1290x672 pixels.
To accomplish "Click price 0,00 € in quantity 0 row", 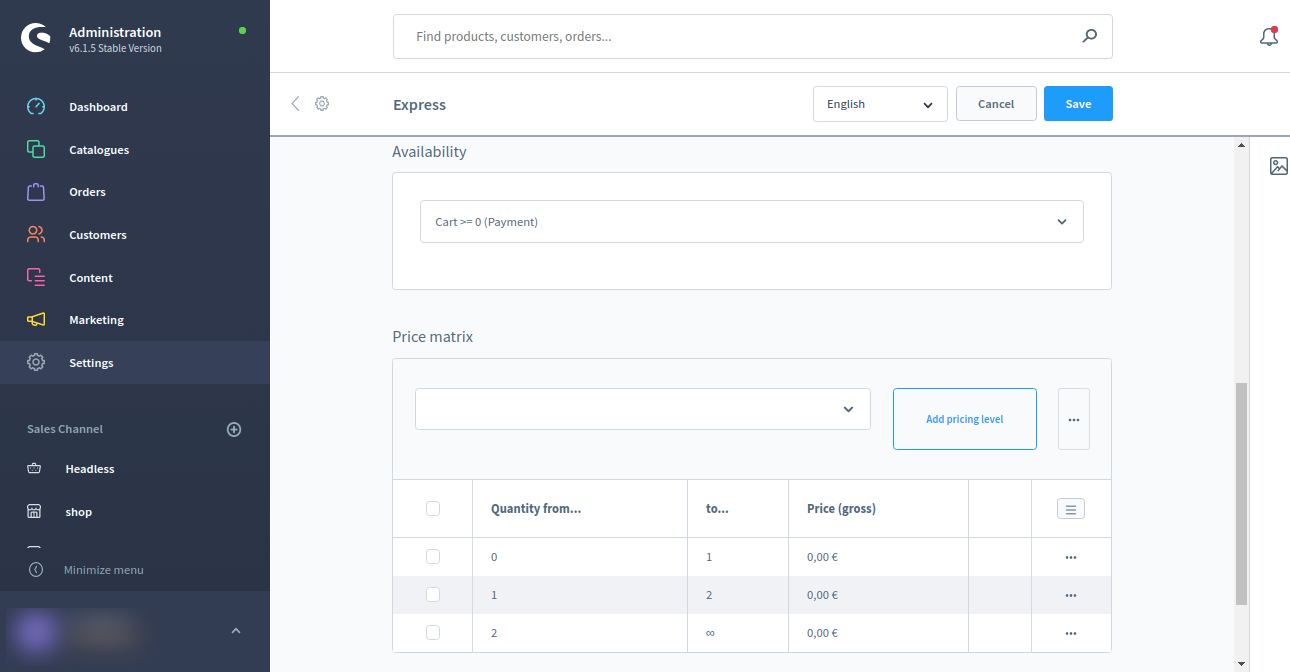I will [822, 557].
